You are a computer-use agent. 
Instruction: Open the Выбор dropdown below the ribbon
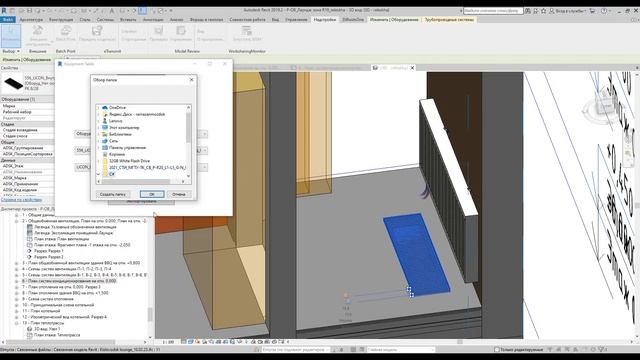(11, 51)
